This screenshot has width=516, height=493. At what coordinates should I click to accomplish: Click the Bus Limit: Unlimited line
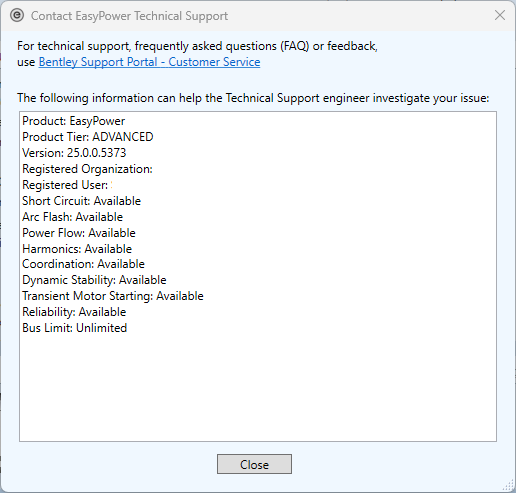pyautogui.click(x=74, y=328)
